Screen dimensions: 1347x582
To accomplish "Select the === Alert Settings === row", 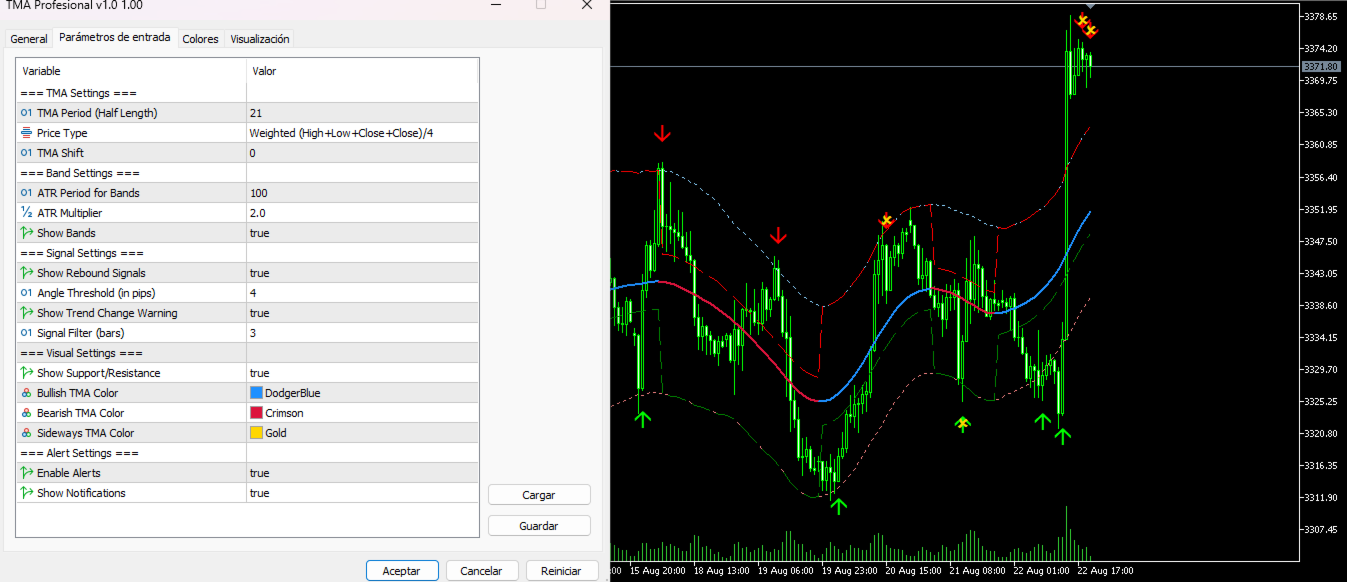I will coord(247,453).
